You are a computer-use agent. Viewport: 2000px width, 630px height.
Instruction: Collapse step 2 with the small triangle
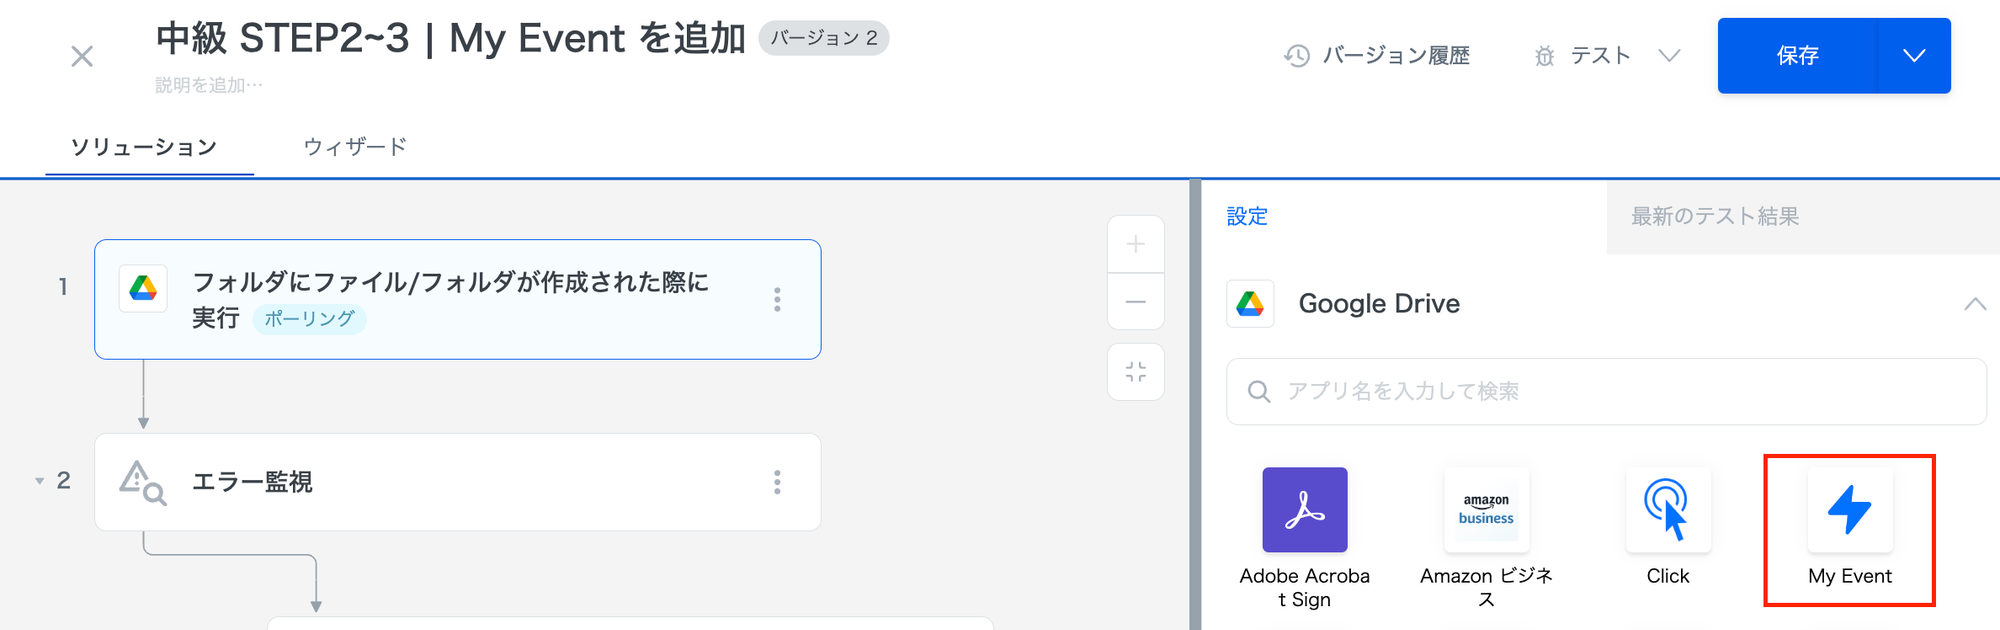[40, 481]
